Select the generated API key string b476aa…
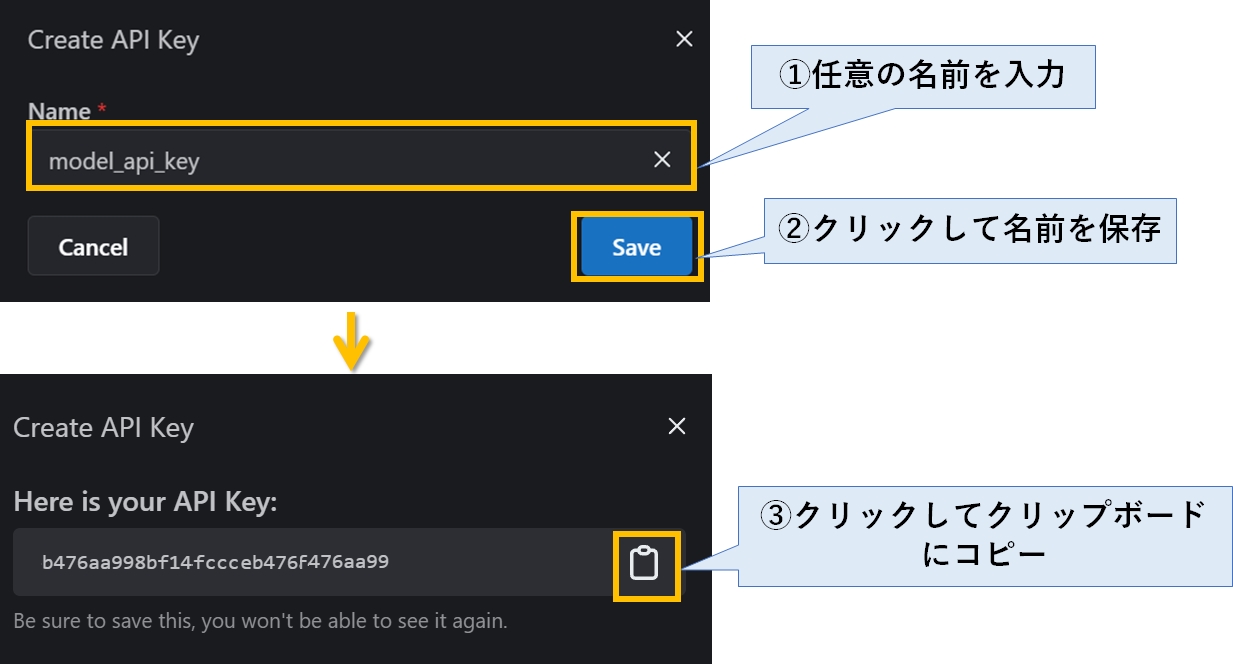Screen dimensions: 1233x664 (x=215, y=562)
